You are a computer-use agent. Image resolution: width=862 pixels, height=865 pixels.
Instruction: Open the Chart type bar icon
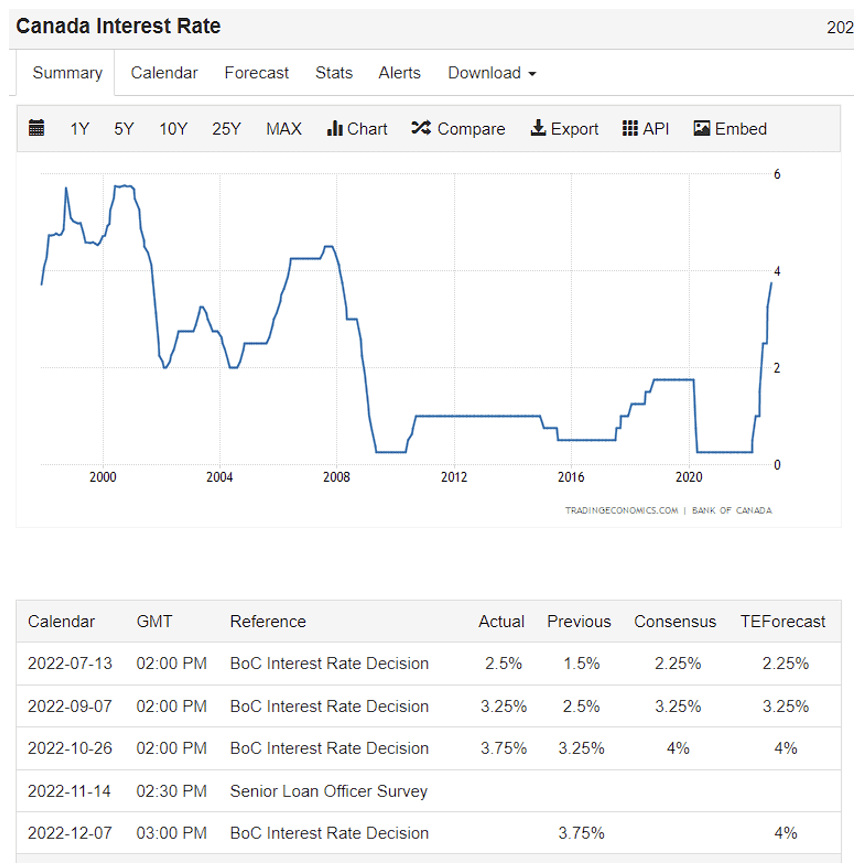click(x=335, y=128)
